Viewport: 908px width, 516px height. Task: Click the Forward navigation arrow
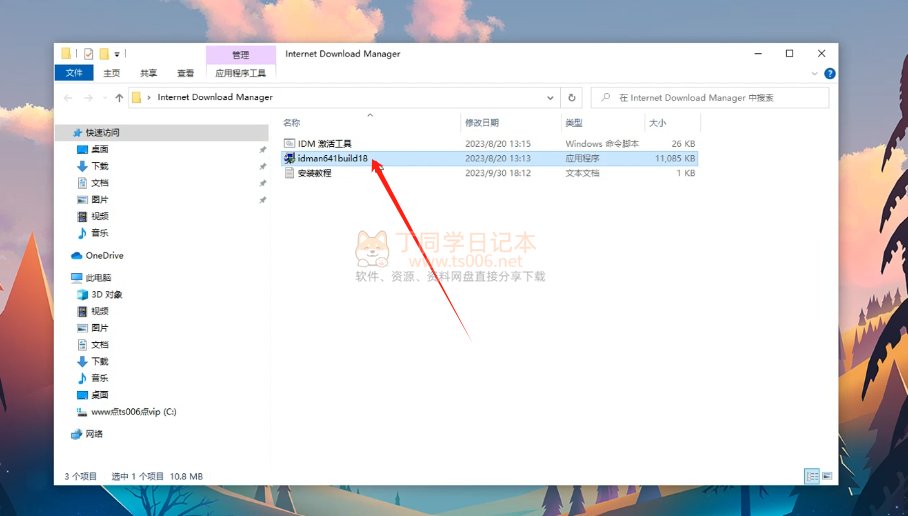pos(88,98)
